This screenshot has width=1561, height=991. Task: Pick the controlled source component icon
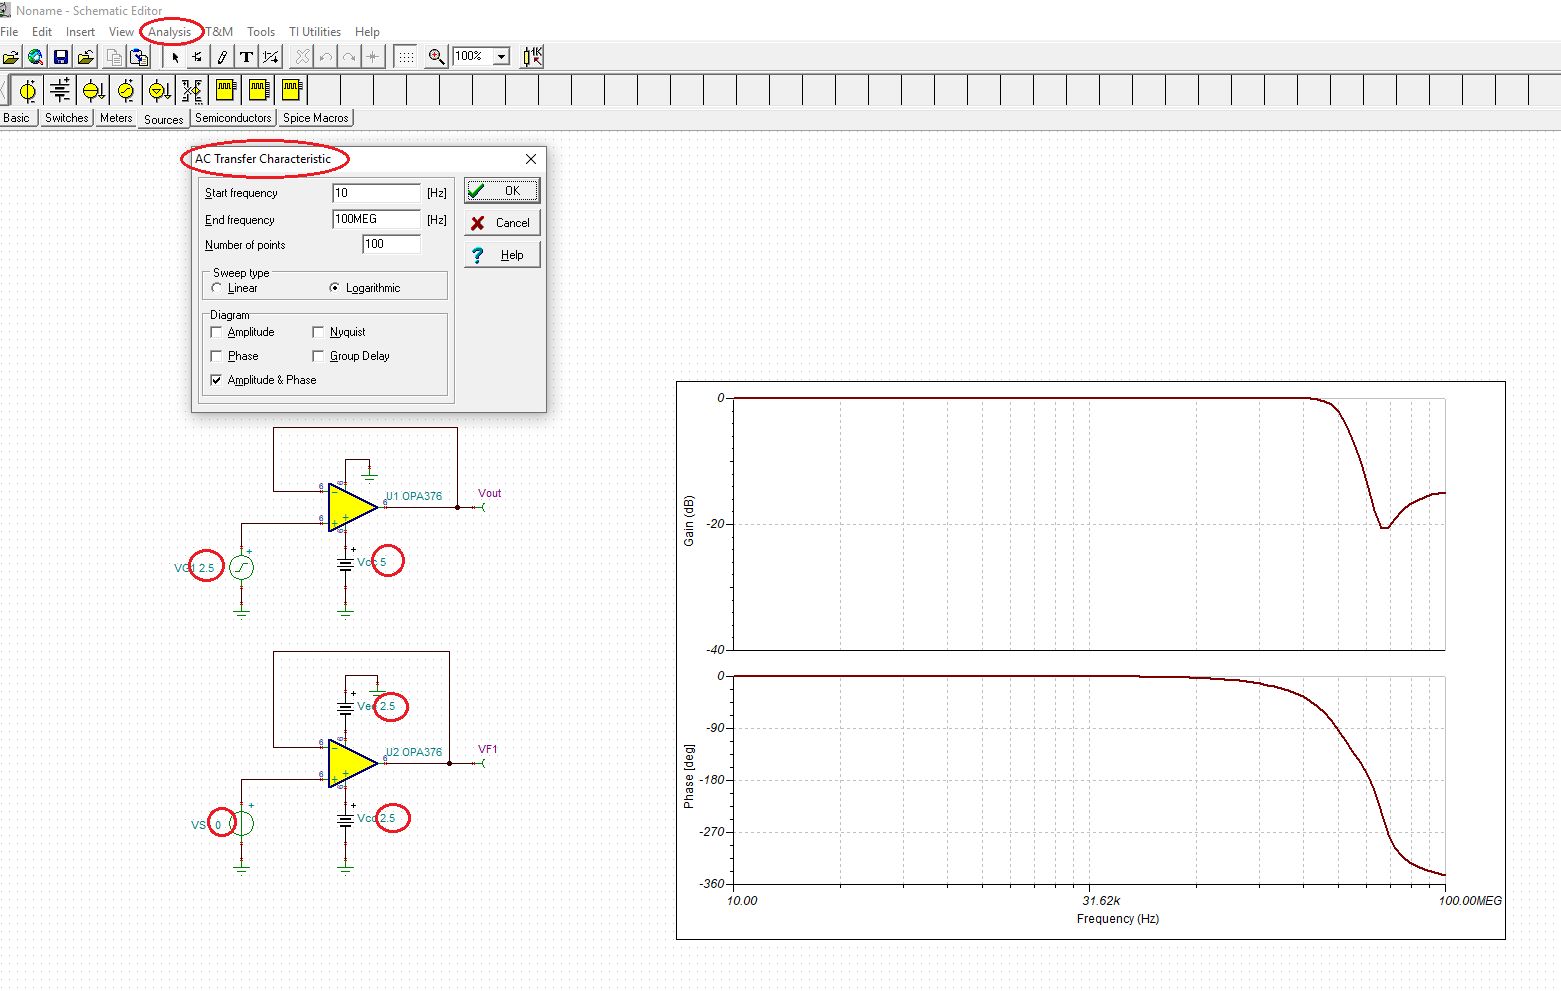pos(192,91)
